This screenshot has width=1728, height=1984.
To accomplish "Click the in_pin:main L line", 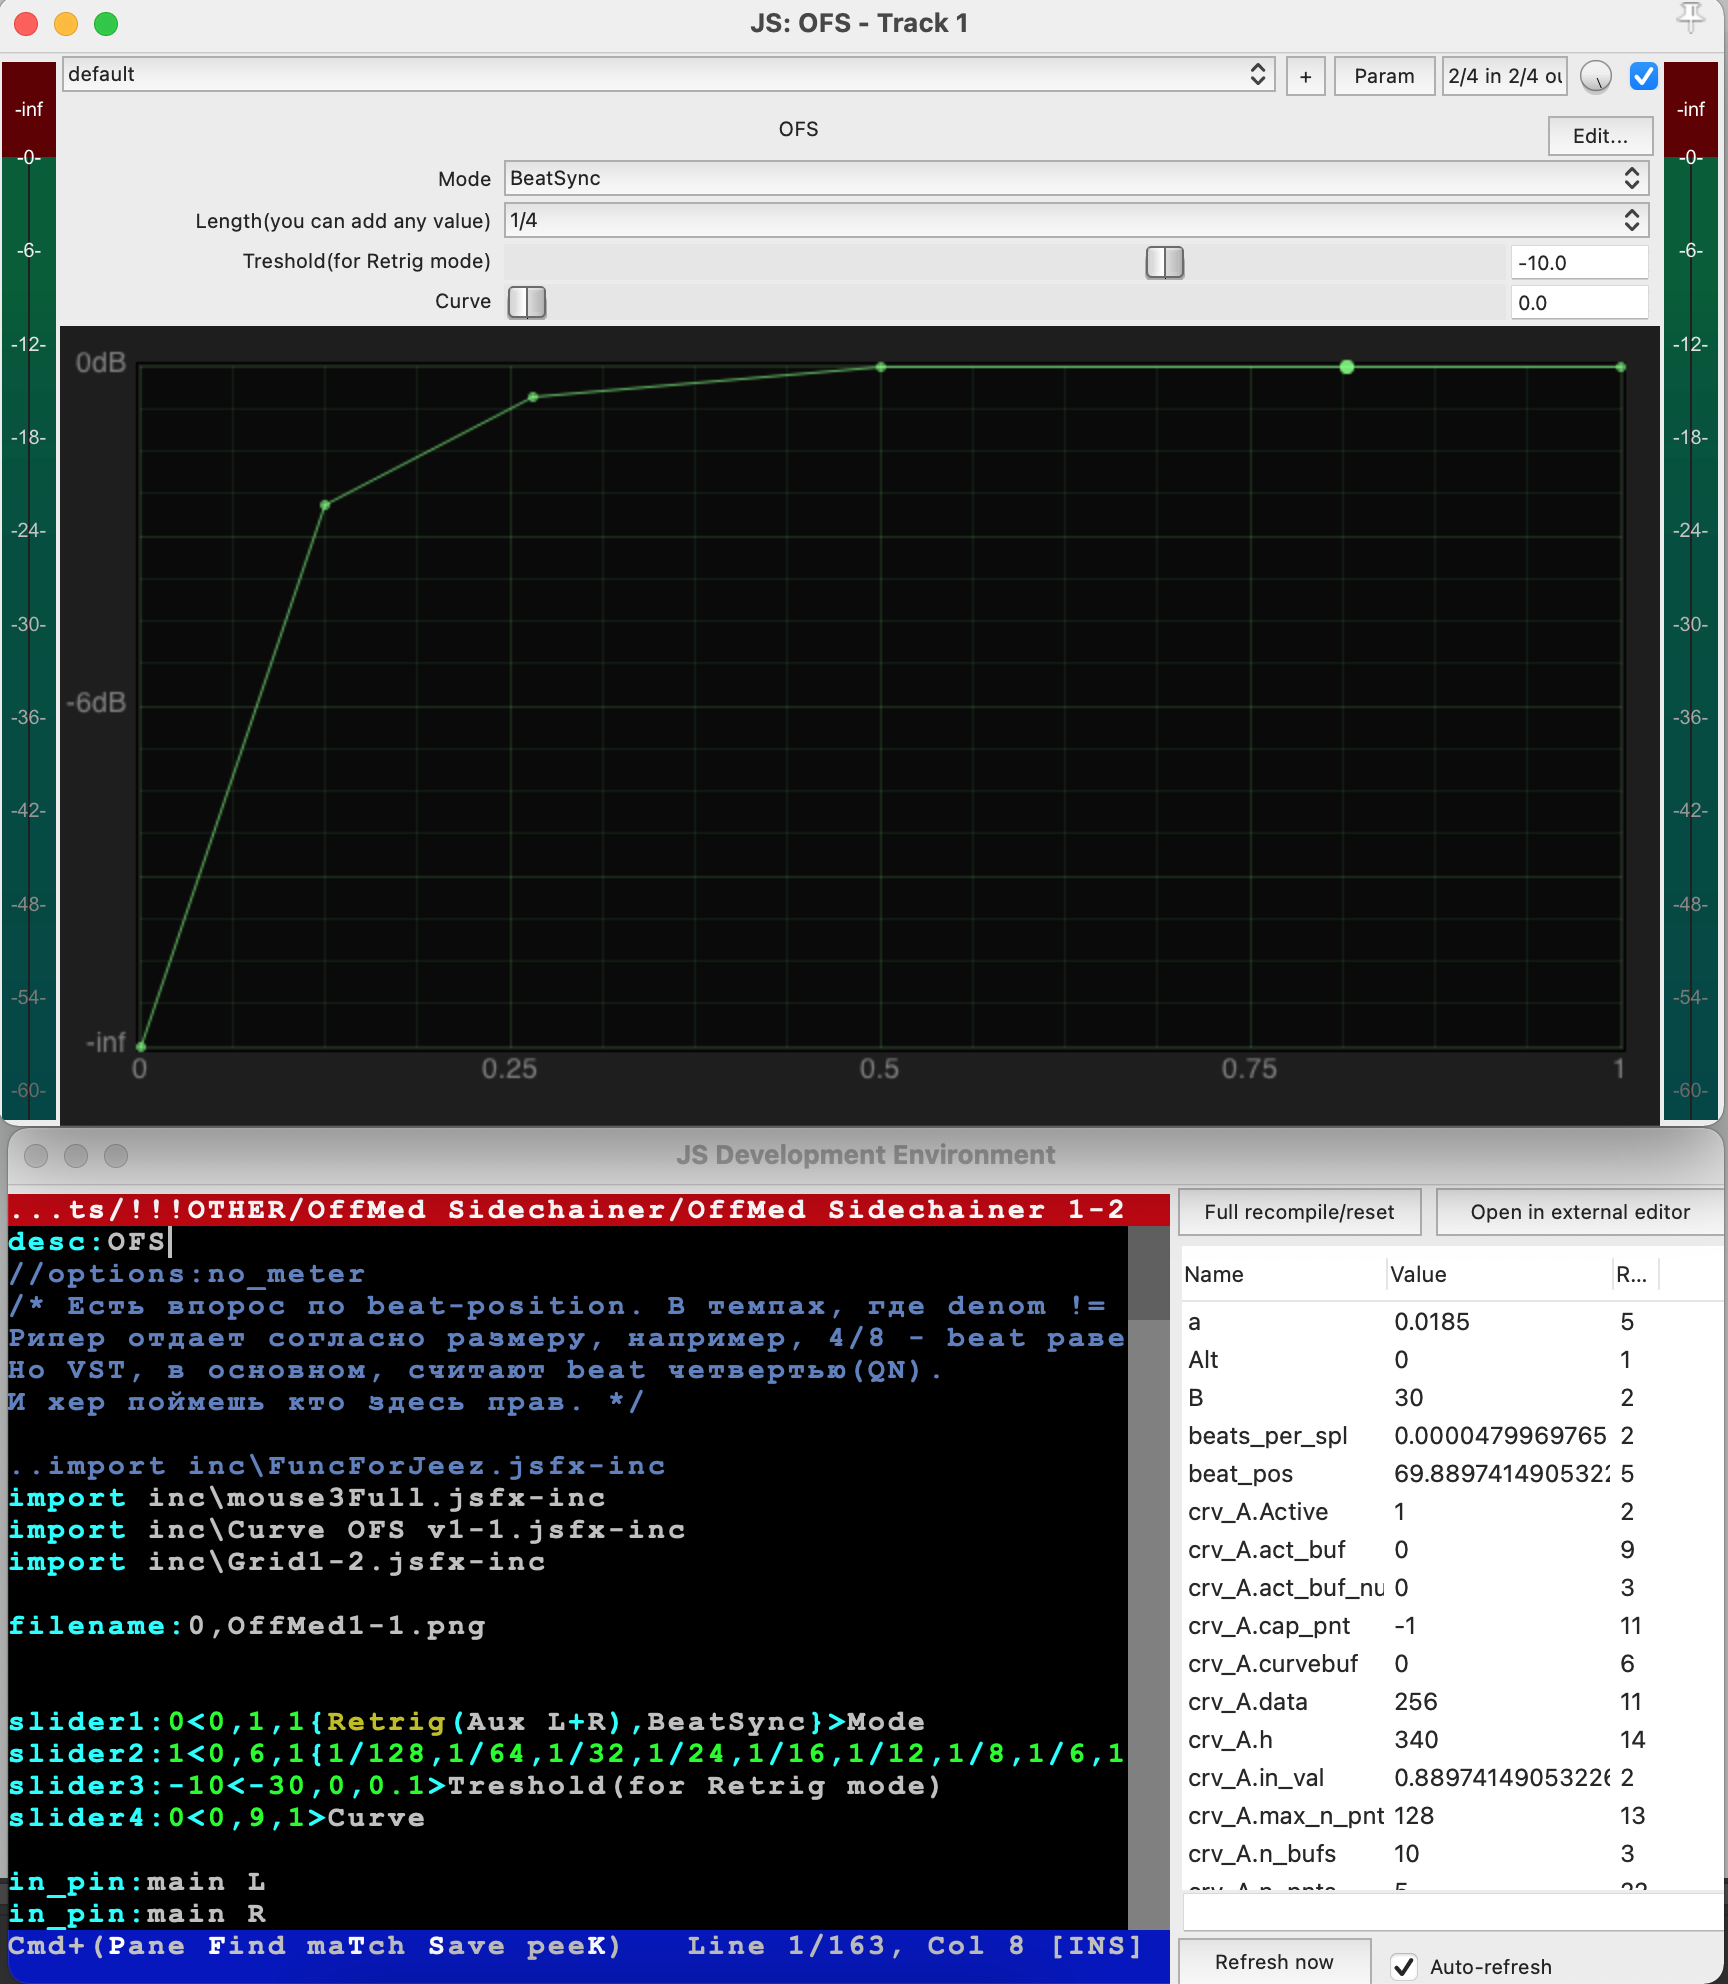I will coord(137,1882).
